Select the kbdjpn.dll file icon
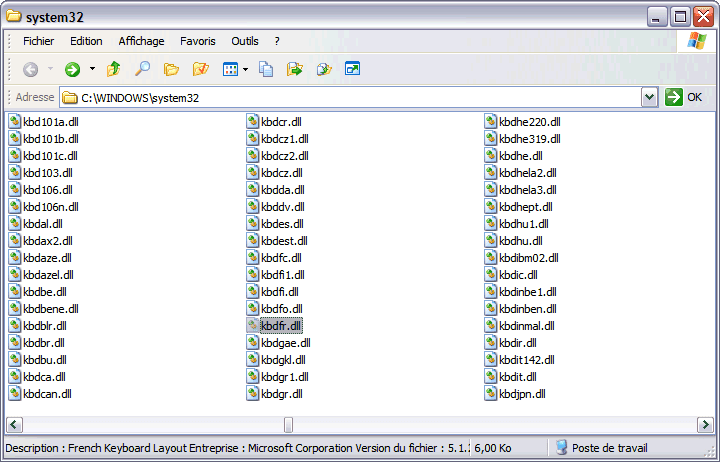The image size is (720, 462). 490,393
